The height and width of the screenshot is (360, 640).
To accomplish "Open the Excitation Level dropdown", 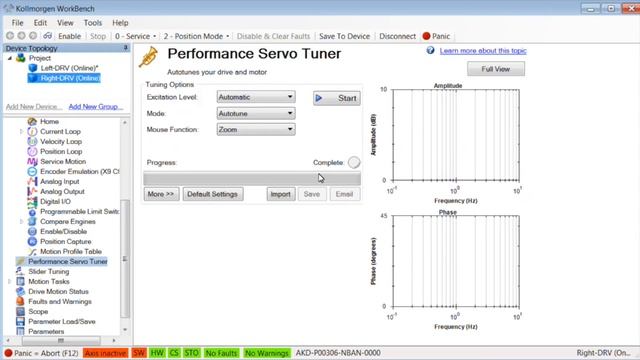I will coord(256,97).
